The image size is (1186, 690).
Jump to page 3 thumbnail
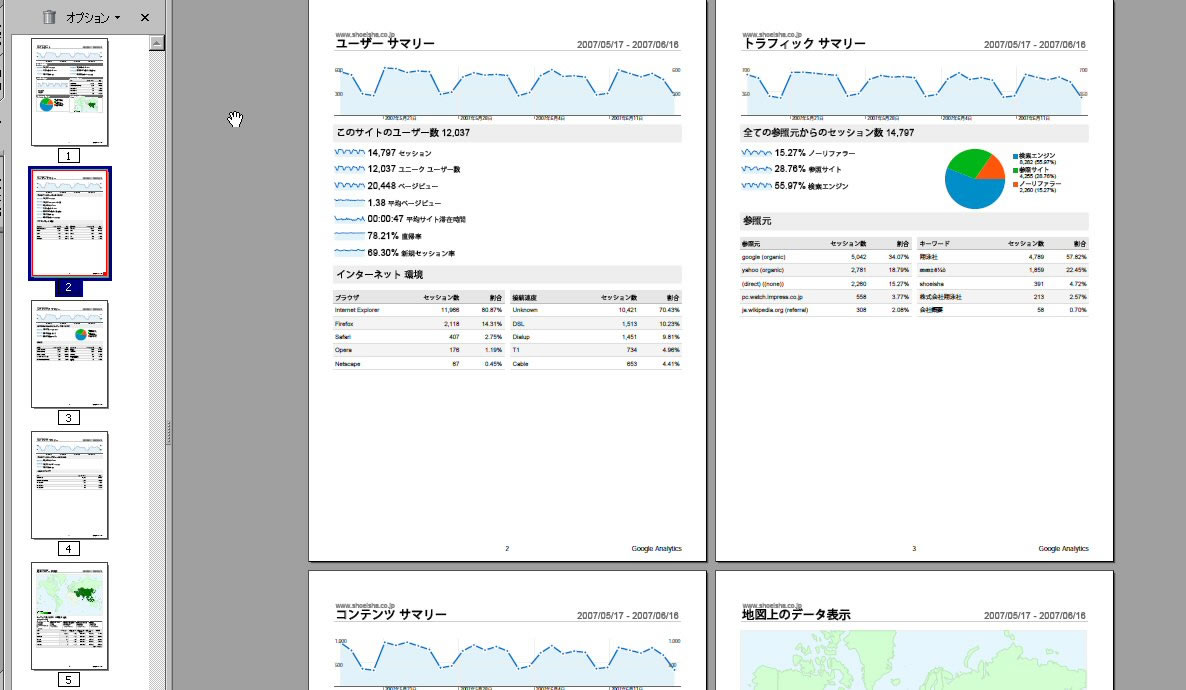[x=69, y=354]
